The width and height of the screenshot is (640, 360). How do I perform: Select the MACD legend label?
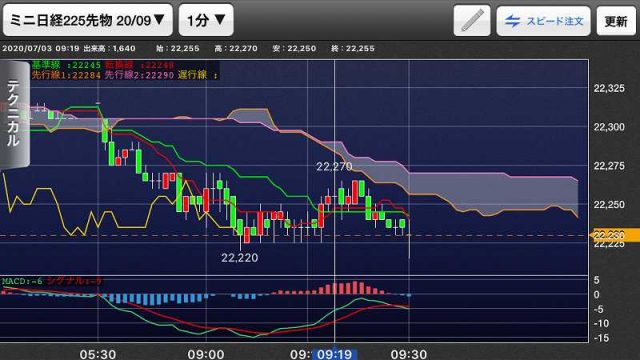[x=22, y=281]
